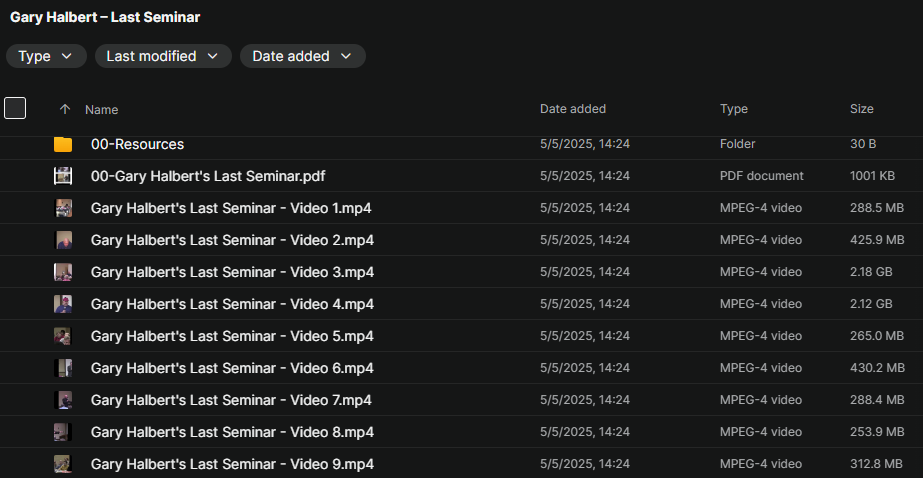Click the sort ascending arrow icon

pos(65,109)
